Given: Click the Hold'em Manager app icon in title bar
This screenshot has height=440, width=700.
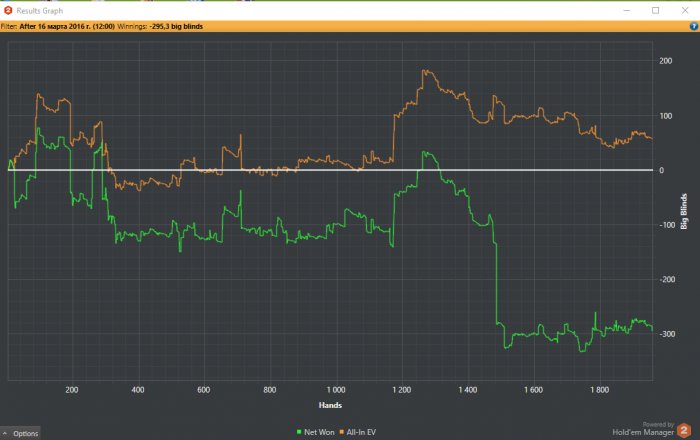Looking at the screenshot, I should point(8,10).
